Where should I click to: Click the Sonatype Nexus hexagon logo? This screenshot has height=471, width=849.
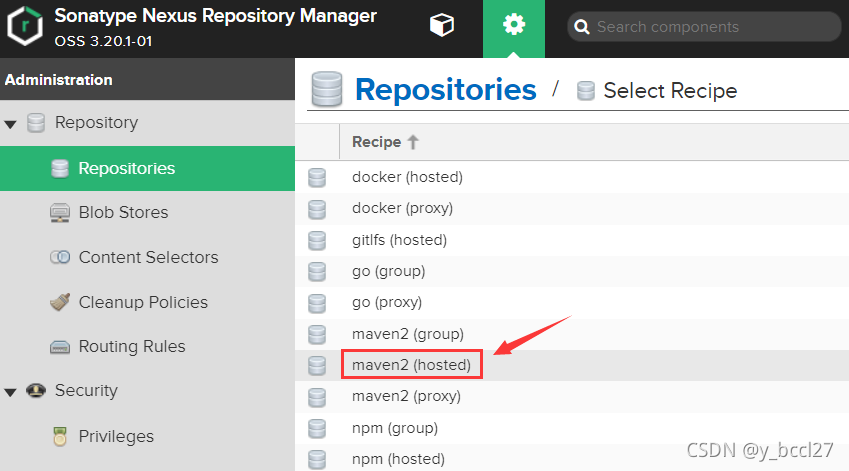coord(24,26)
